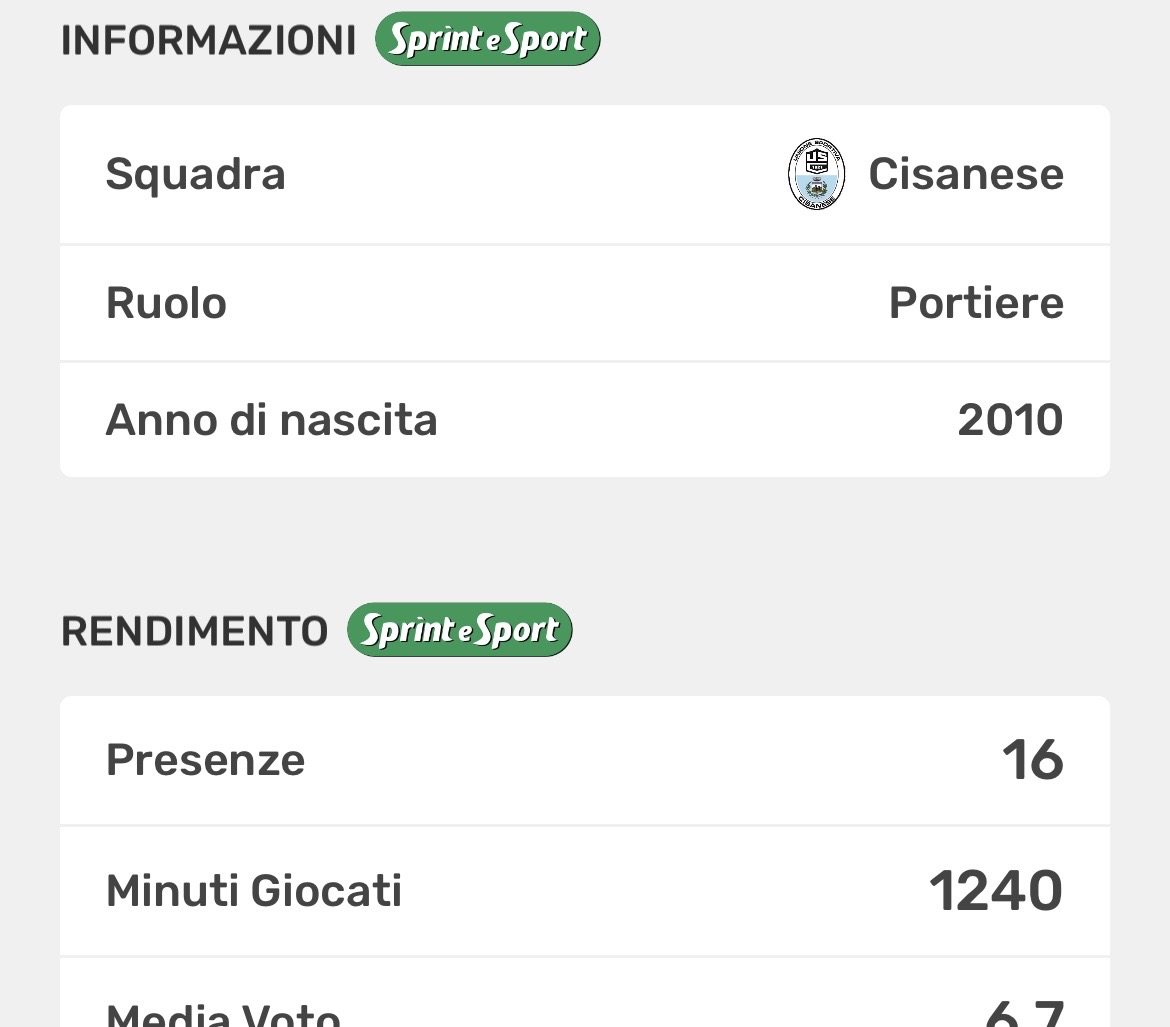Screen dimensions: 1170x1027
Task: Click the 1240 minutes played value
Action: click(995, 891)
